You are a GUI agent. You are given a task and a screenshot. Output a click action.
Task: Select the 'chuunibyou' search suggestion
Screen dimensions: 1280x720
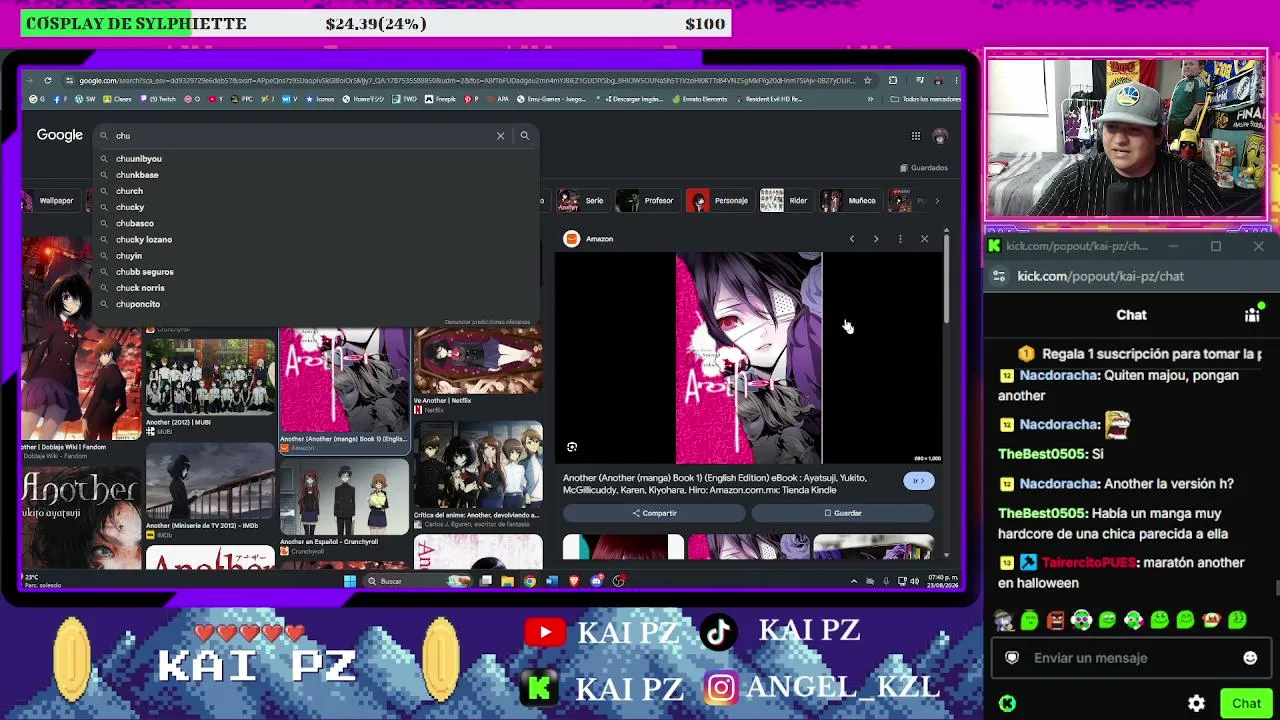pos(138,159)
